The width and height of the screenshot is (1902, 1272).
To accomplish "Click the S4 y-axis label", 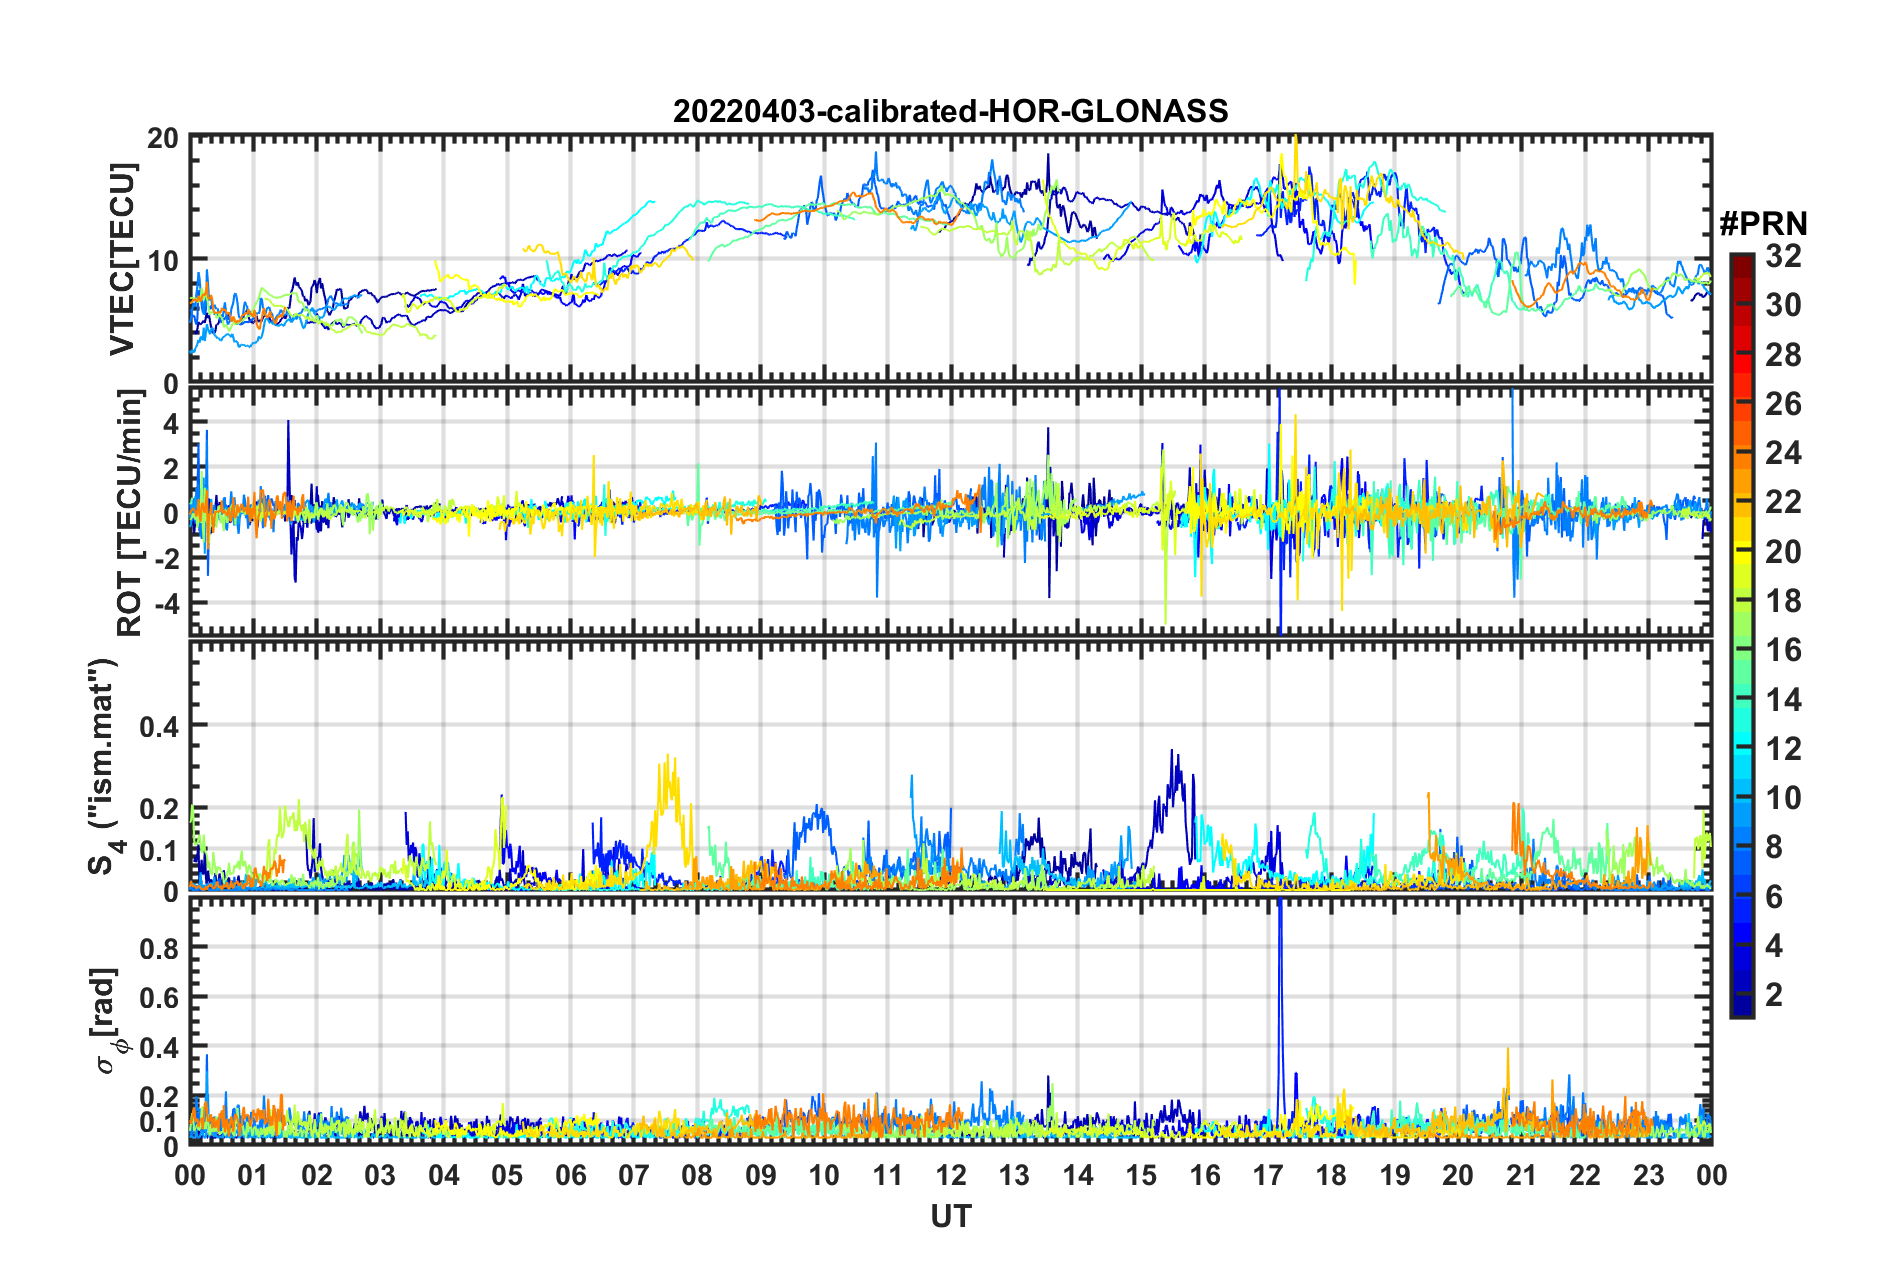I will [106, 766].
